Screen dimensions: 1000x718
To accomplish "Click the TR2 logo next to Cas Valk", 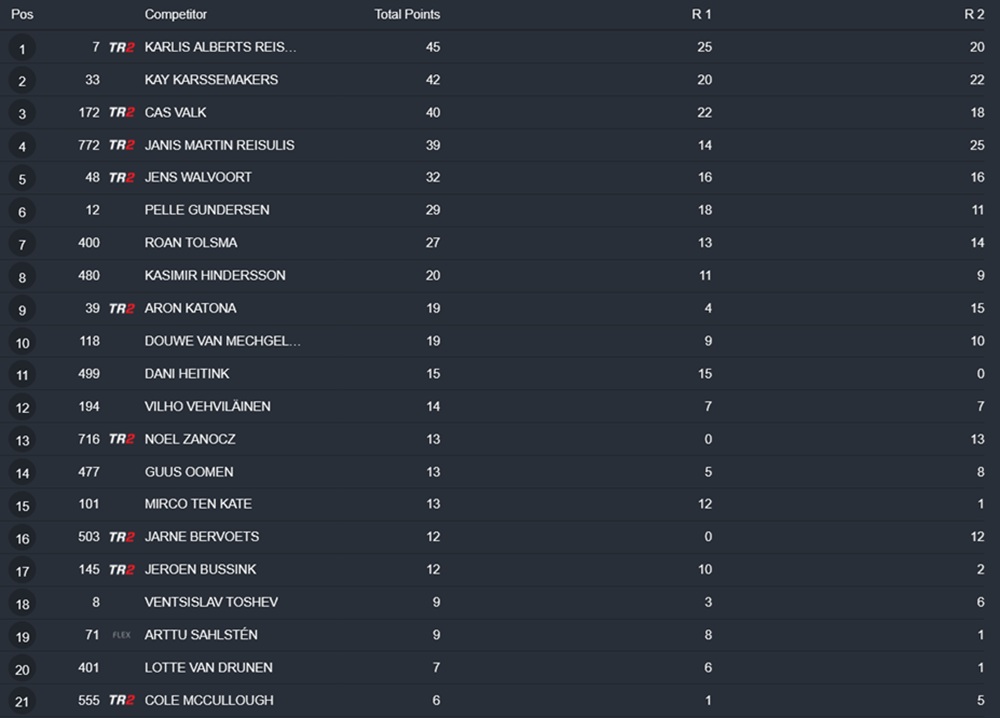I will [121, 113].
